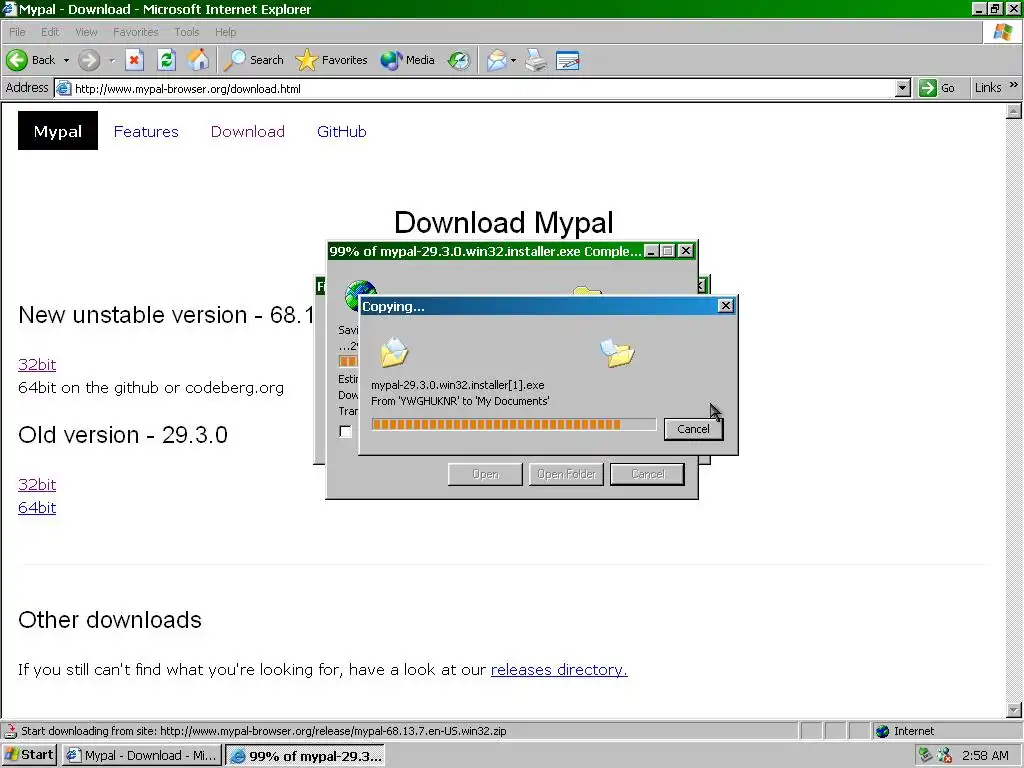Click Open Folder button in download dialog
This screenshot has height=768, width=1024.
[566, 474]
